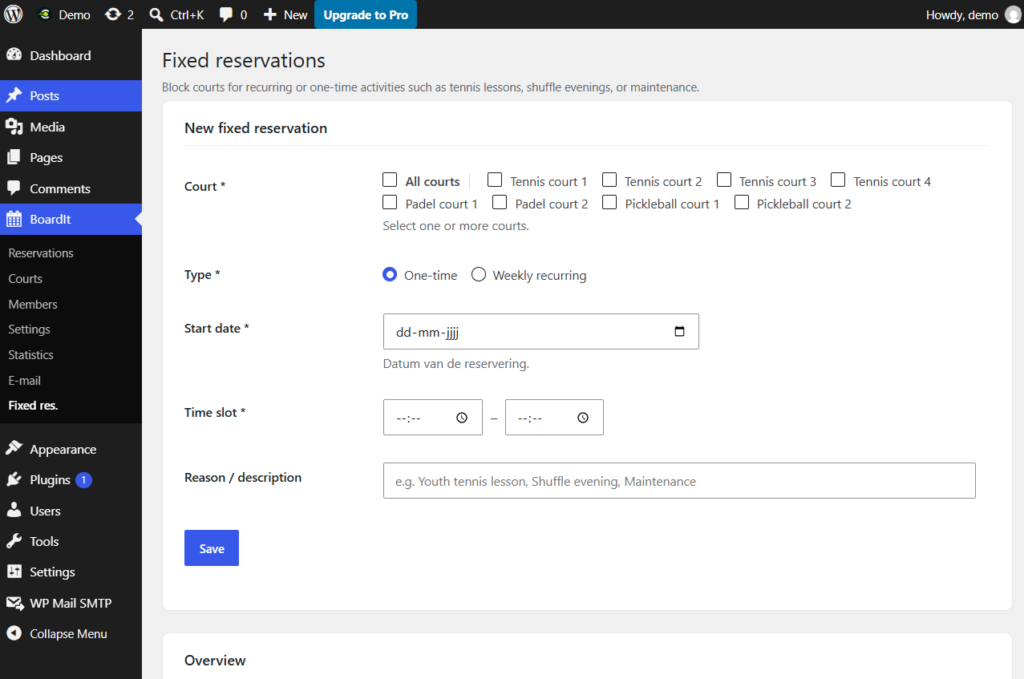Screen dimensions: 1024x679
Task: Click the Plugins plug icon
Action: point(14,480)
